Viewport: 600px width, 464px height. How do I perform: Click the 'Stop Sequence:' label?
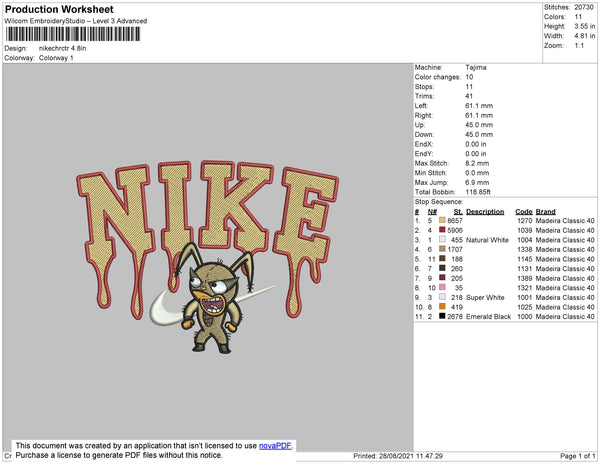coord(439,202)
